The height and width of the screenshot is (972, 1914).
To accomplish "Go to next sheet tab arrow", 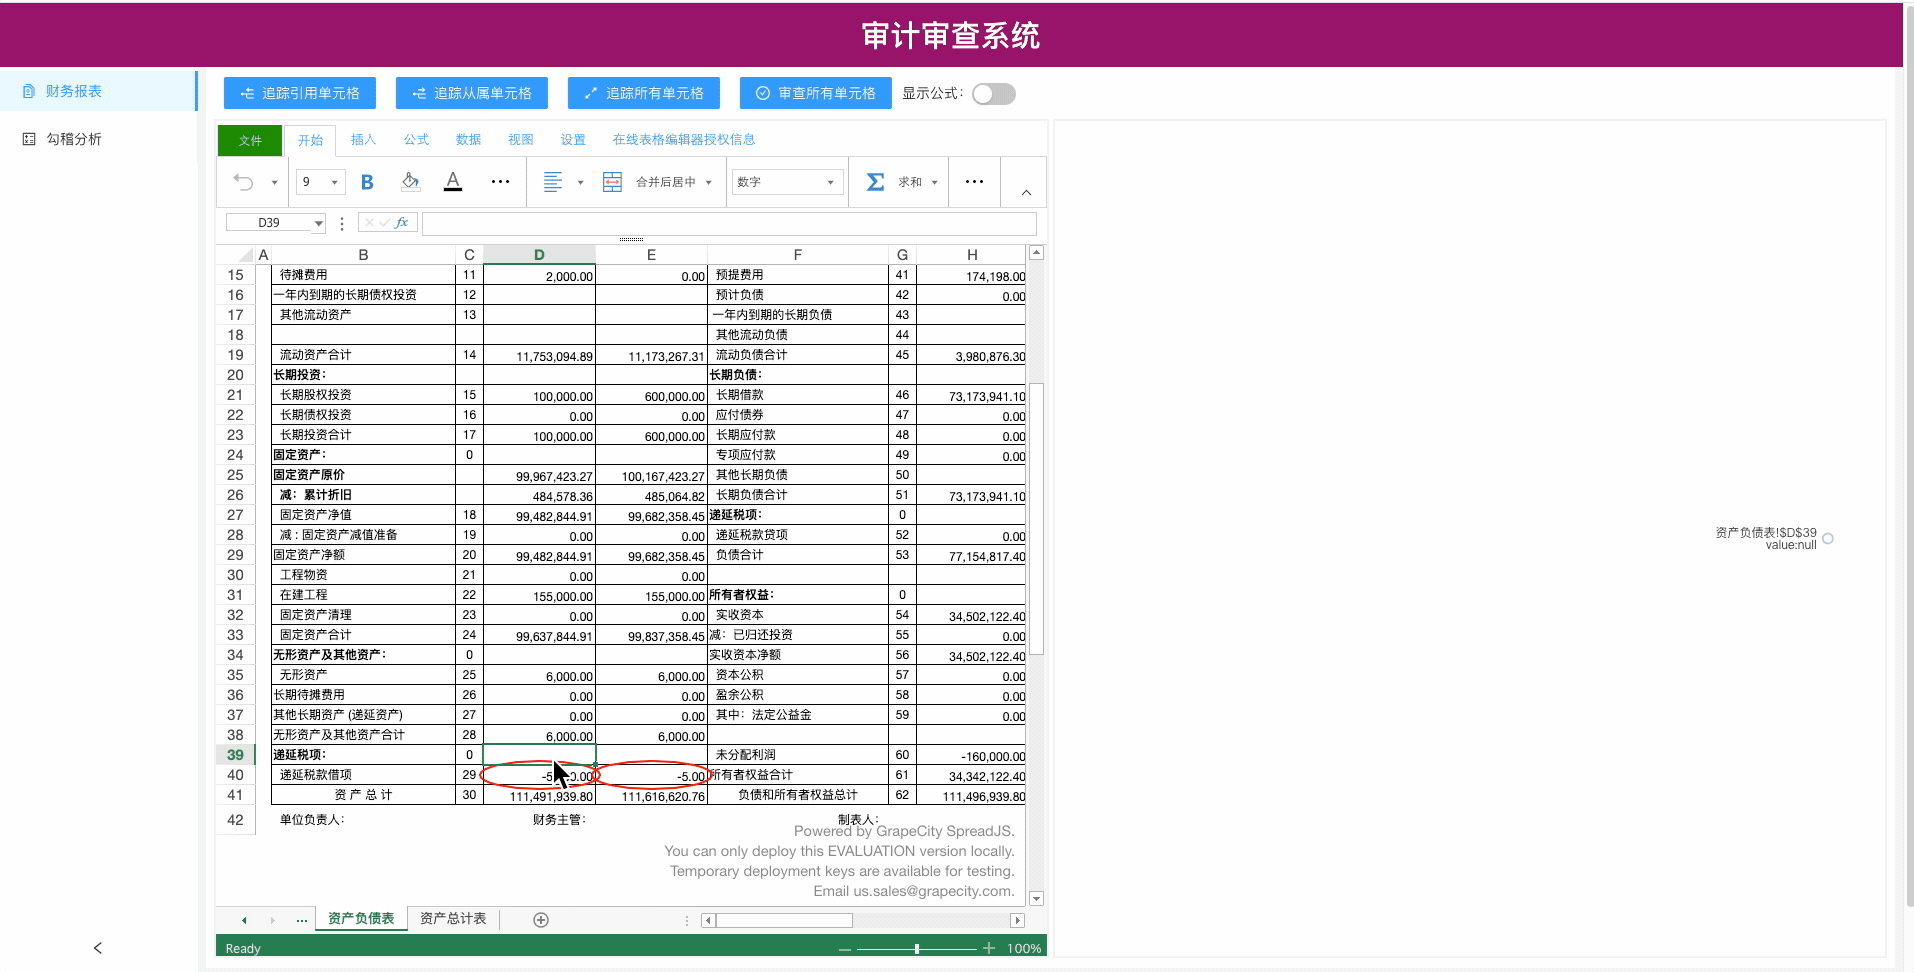I will (x=272, y=920).
